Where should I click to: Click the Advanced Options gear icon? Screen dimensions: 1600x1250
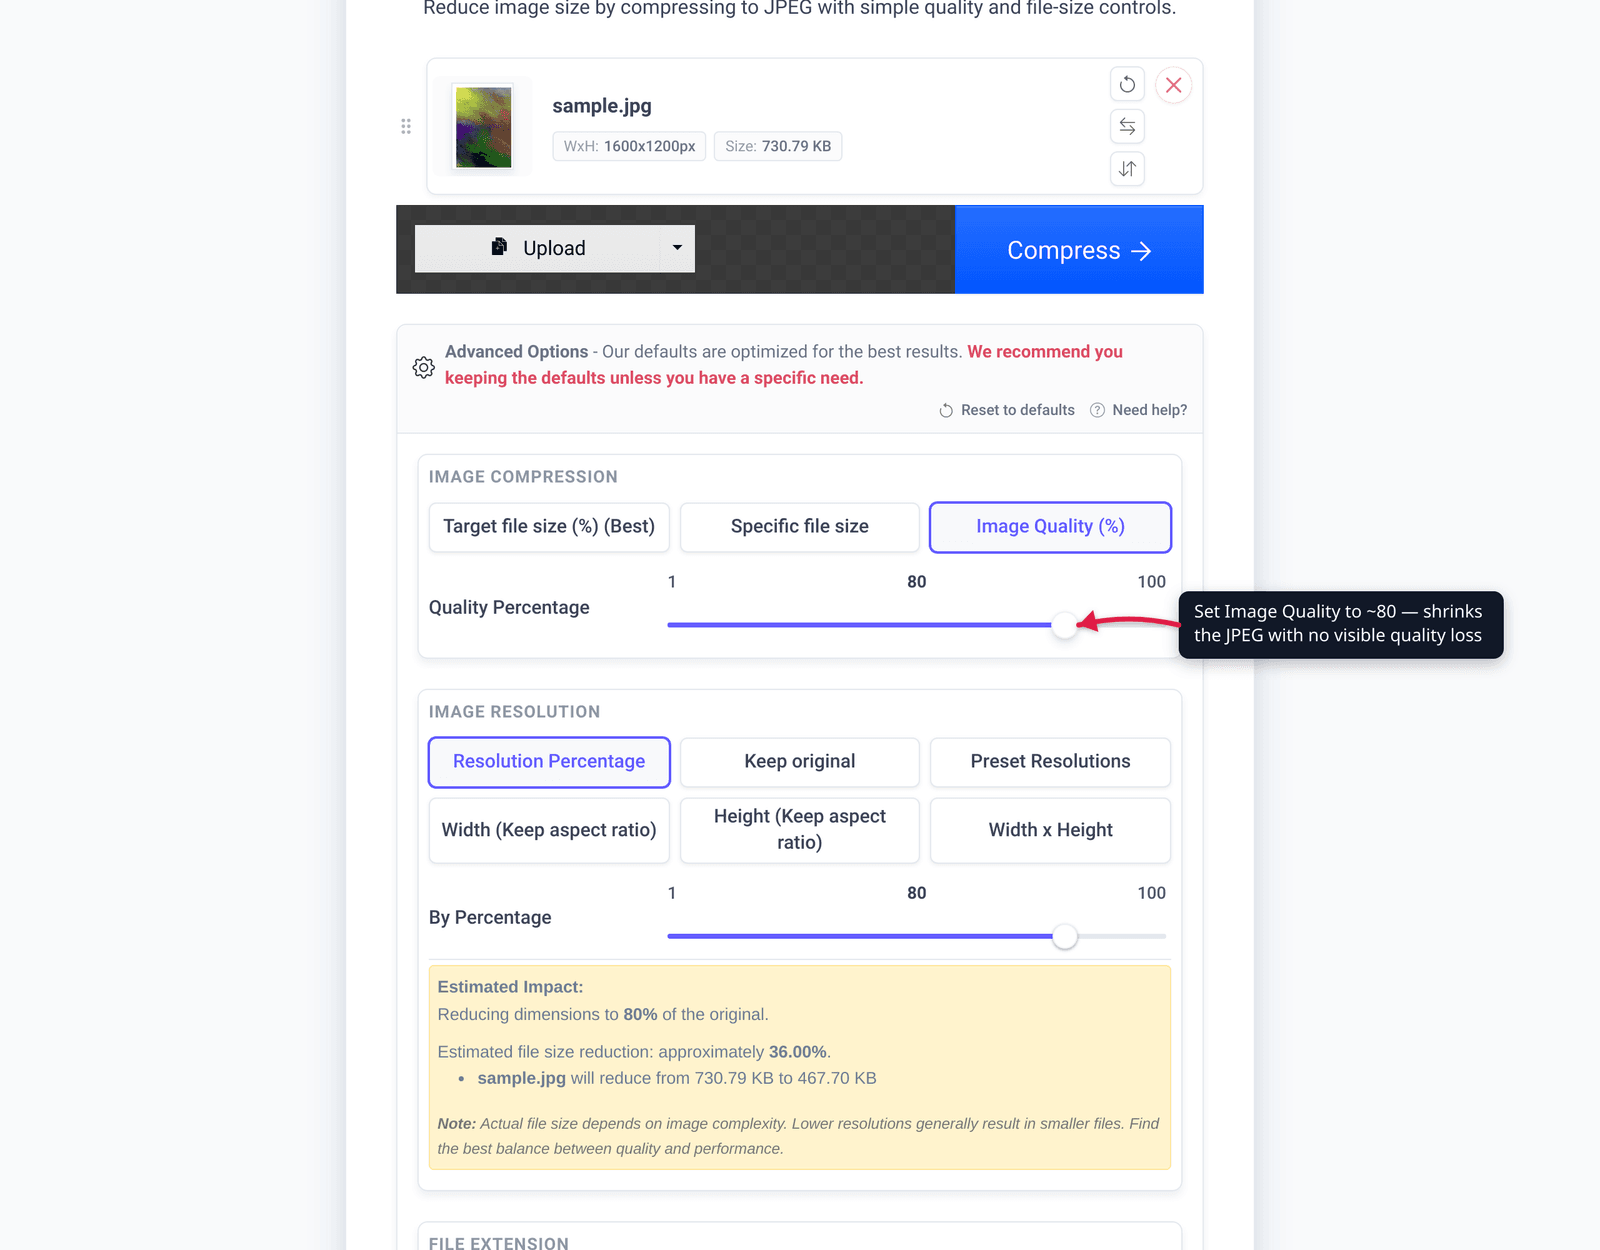pyautogui.click(x=424, y=367)
